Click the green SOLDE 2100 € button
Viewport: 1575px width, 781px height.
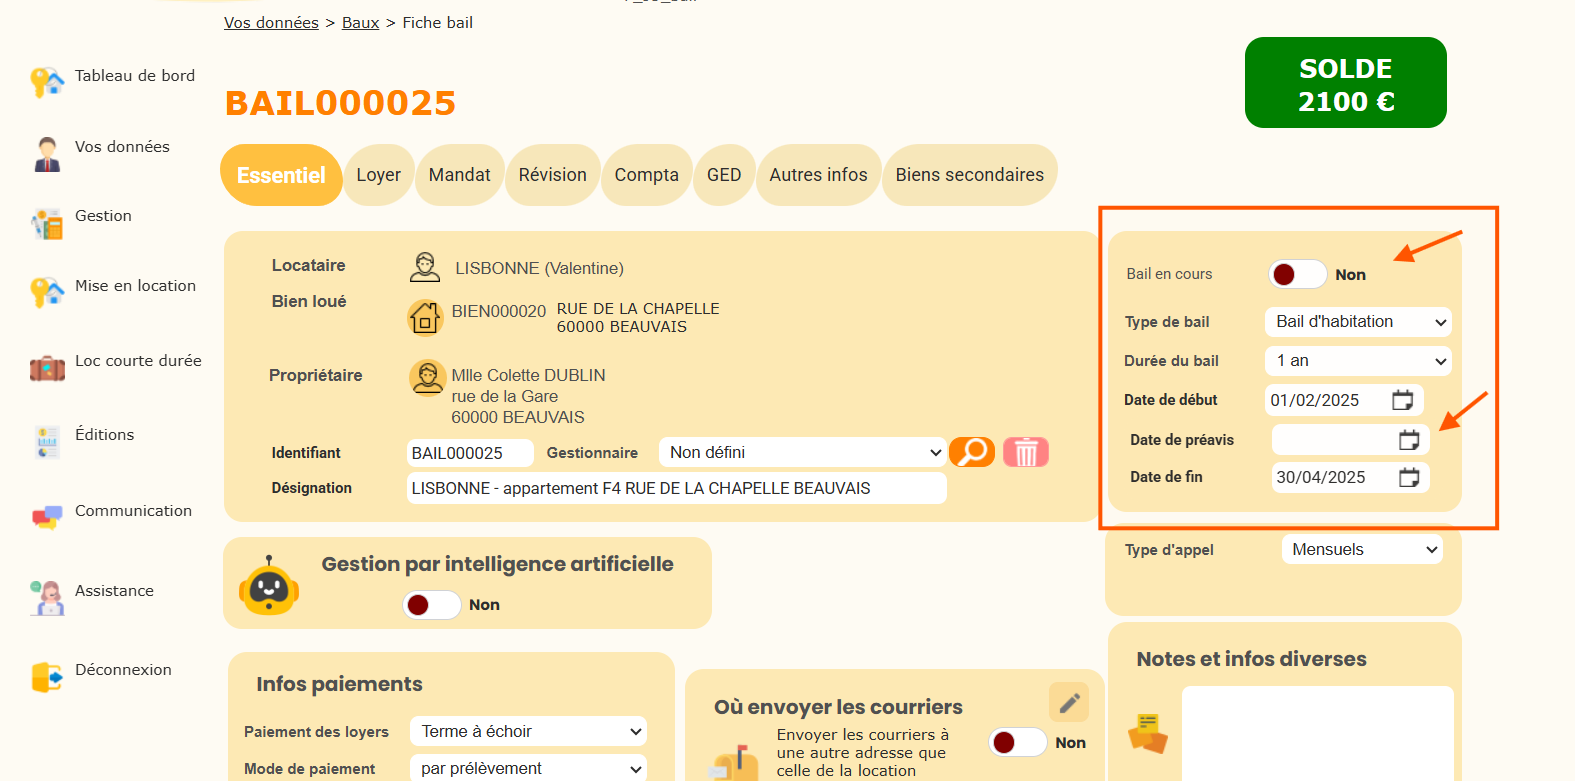pos(1345,84)
